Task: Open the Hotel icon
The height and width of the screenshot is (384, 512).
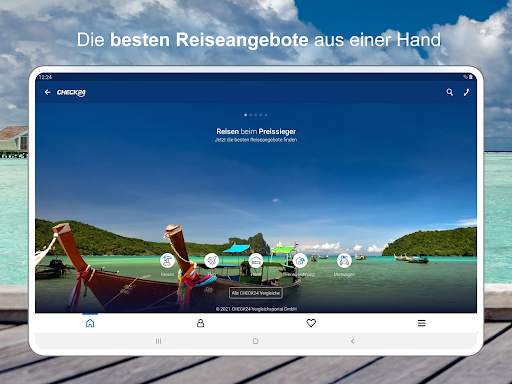Action: 256,260
